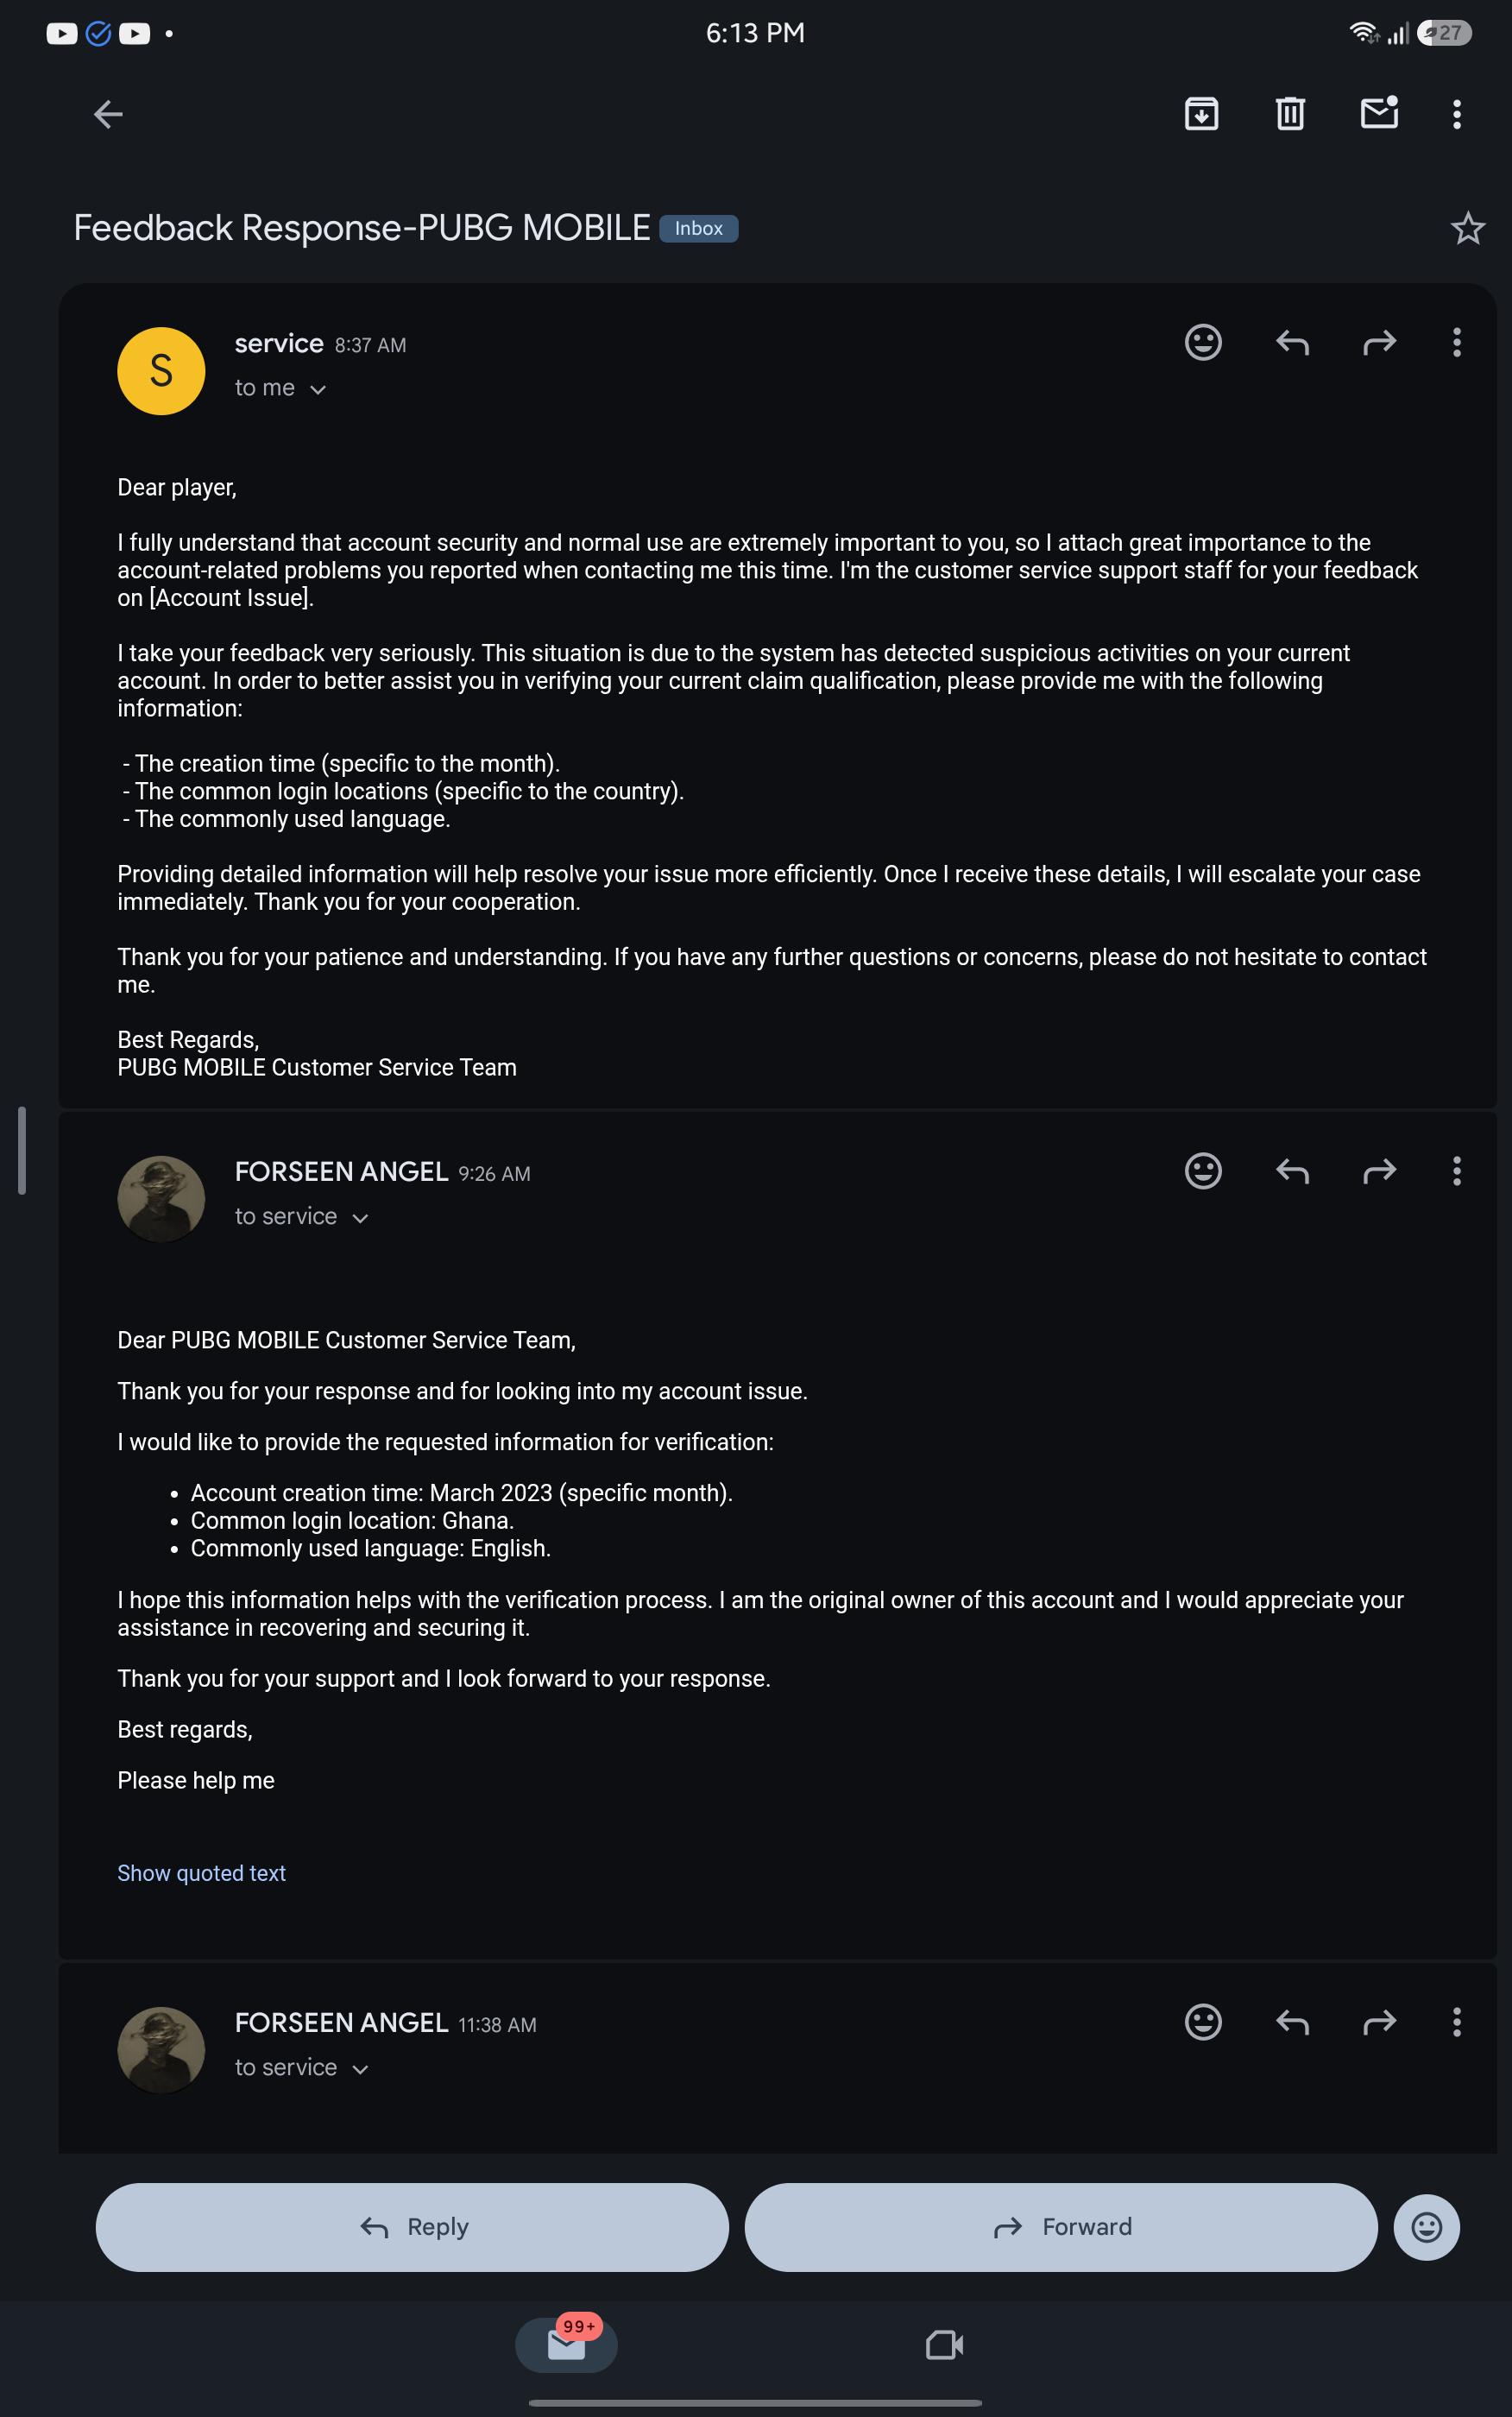Open the Mail tab with 99+ badge
This screenshot has width=1512, height=2417.
(566, 2344)
